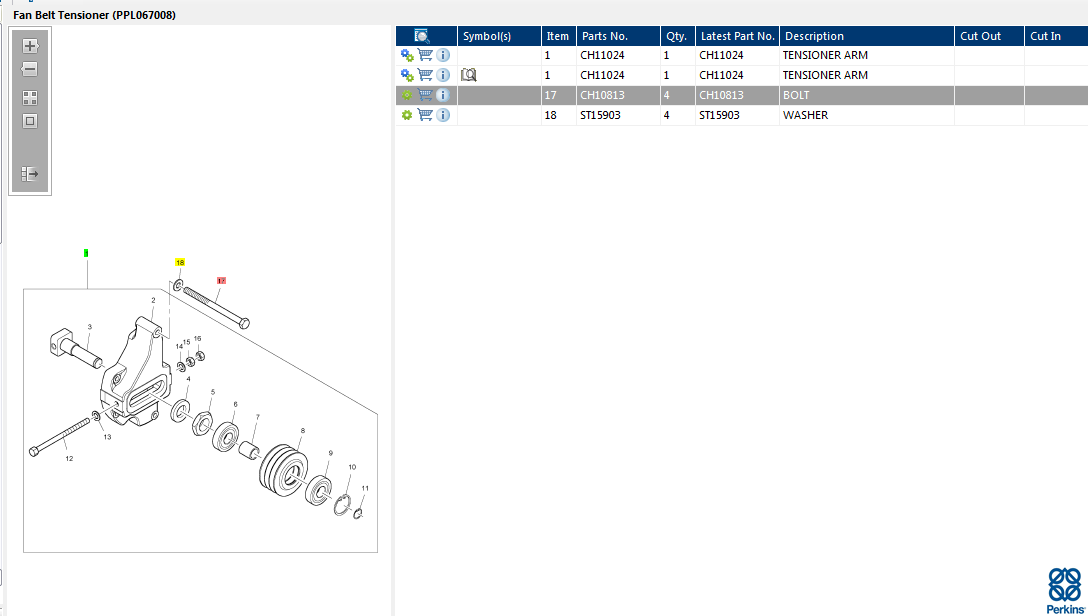Click the ST15903 parts number cell

618,115
